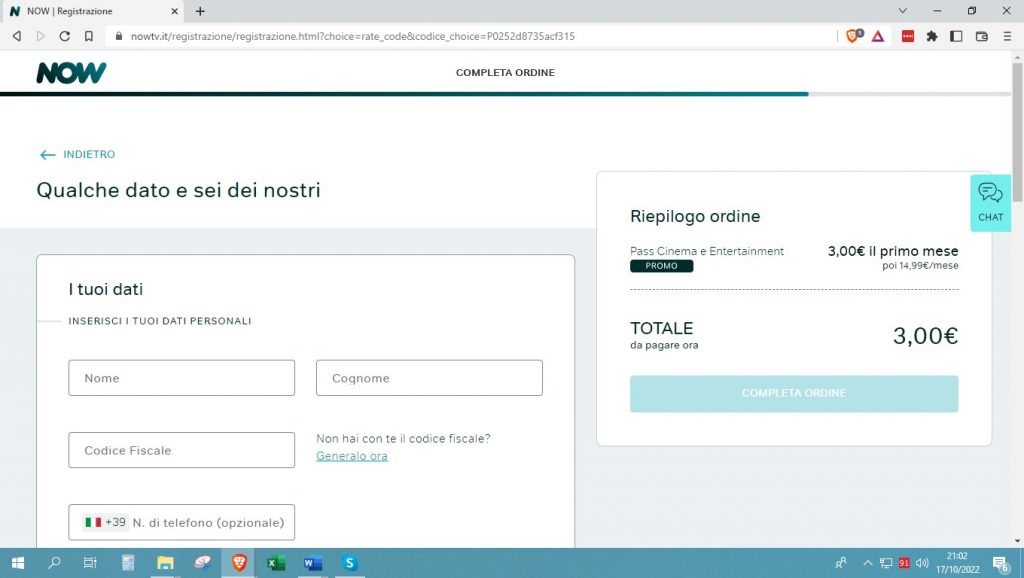Screen dimensions: 1024x578
Task: Launch Excel from the taskbar
Action: click(x=275, y=564)
